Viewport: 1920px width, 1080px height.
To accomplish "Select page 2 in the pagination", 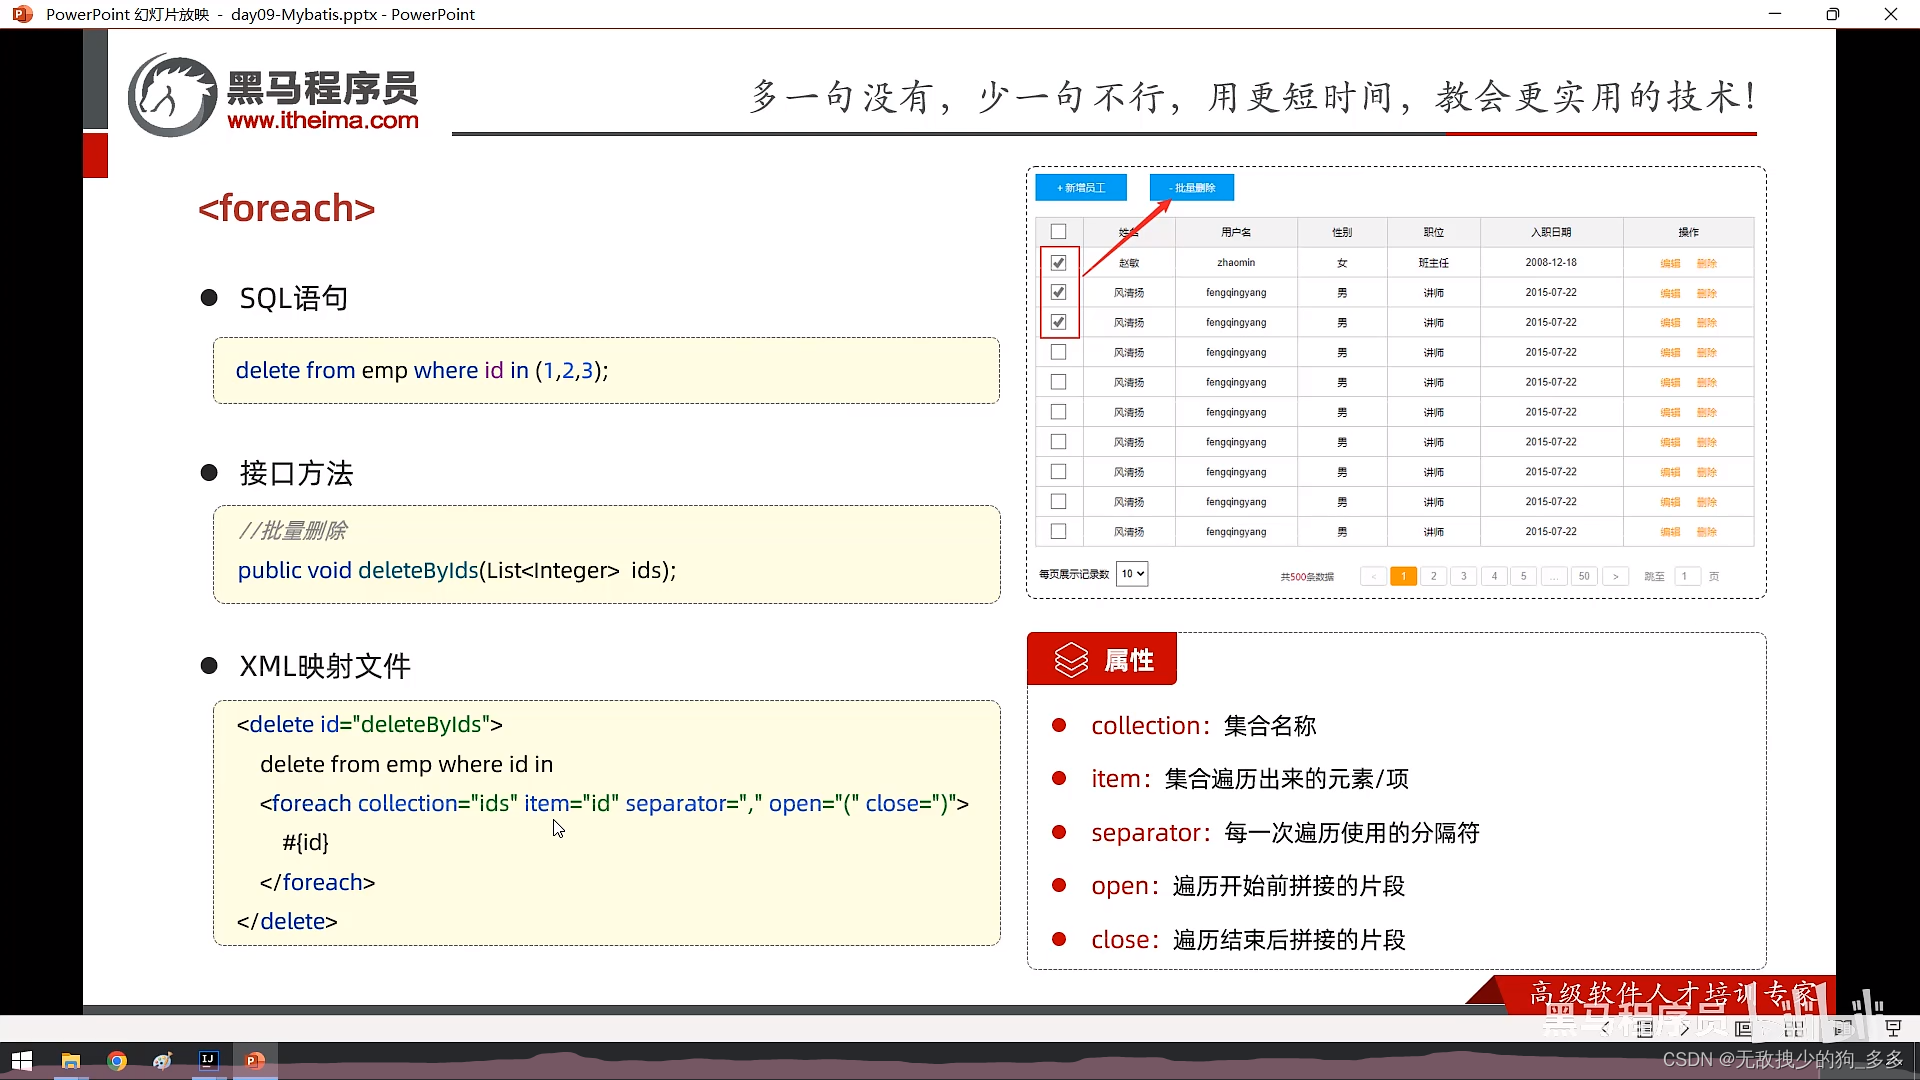I will coord(1433,576).
